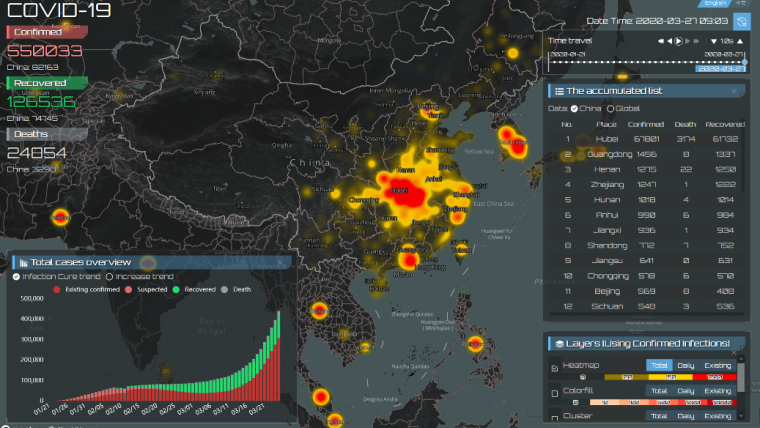Start Time travel playback with play icon

coord(679,41)
